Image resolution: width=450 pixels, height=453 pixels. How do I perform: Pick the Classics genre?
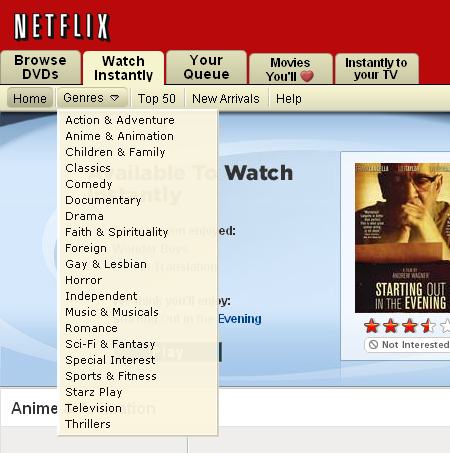pos(88,168)
